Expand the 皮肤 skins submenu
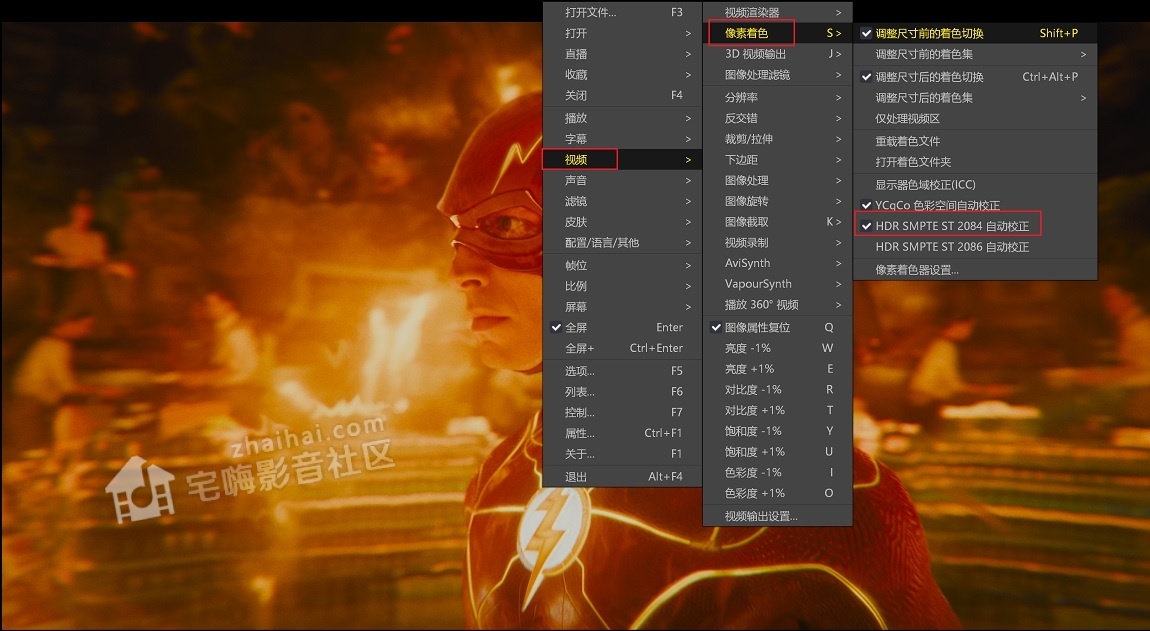The width and height of the screenshot is (1150, 631). pyautogui.click(x=623, y=222)
